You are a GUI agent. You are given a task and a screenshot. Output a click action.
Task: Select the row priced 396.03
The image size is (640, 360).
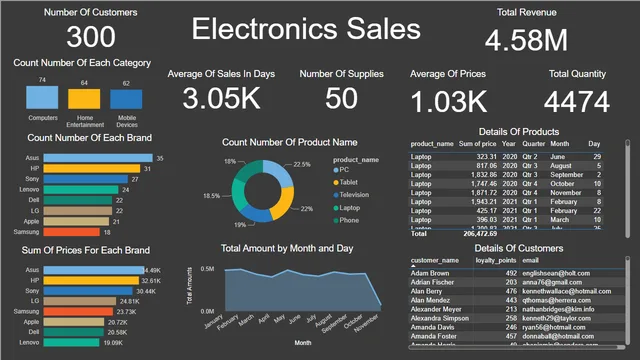(x=506, y=220)
